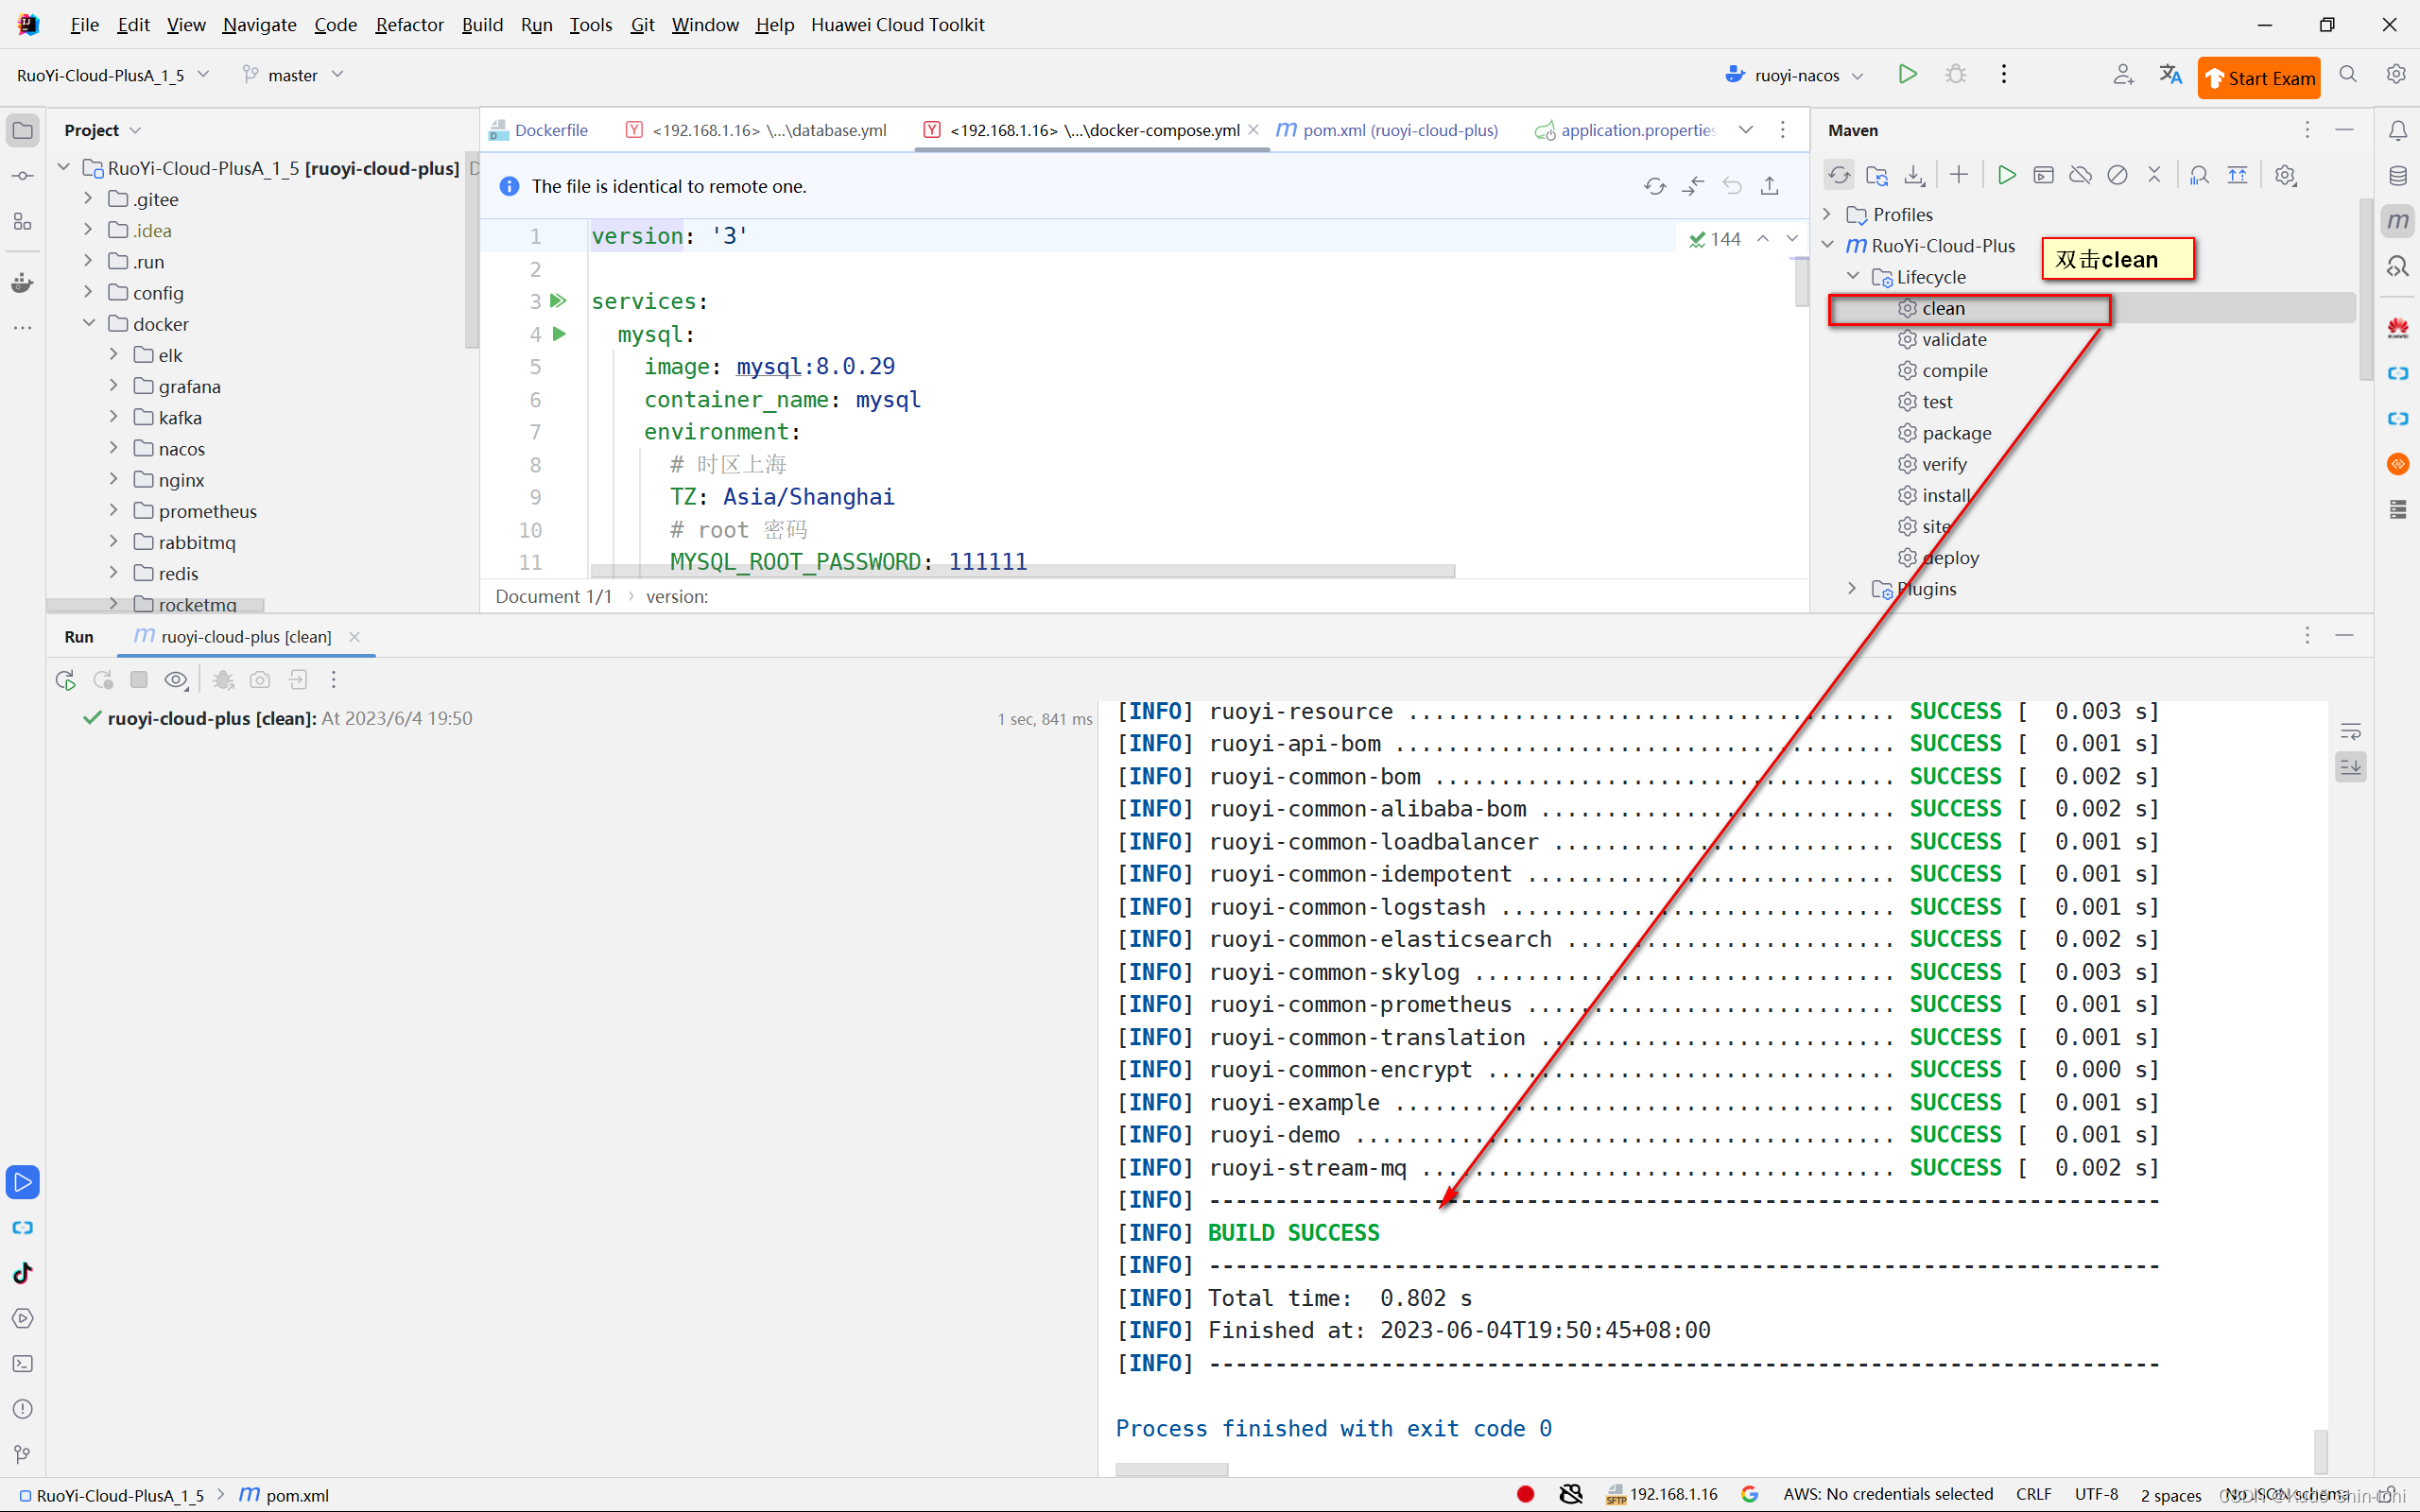Run the selected Maven build from the Maven toolbar
Screen dimensions: 2420x1512
[x=2006, y=175]
